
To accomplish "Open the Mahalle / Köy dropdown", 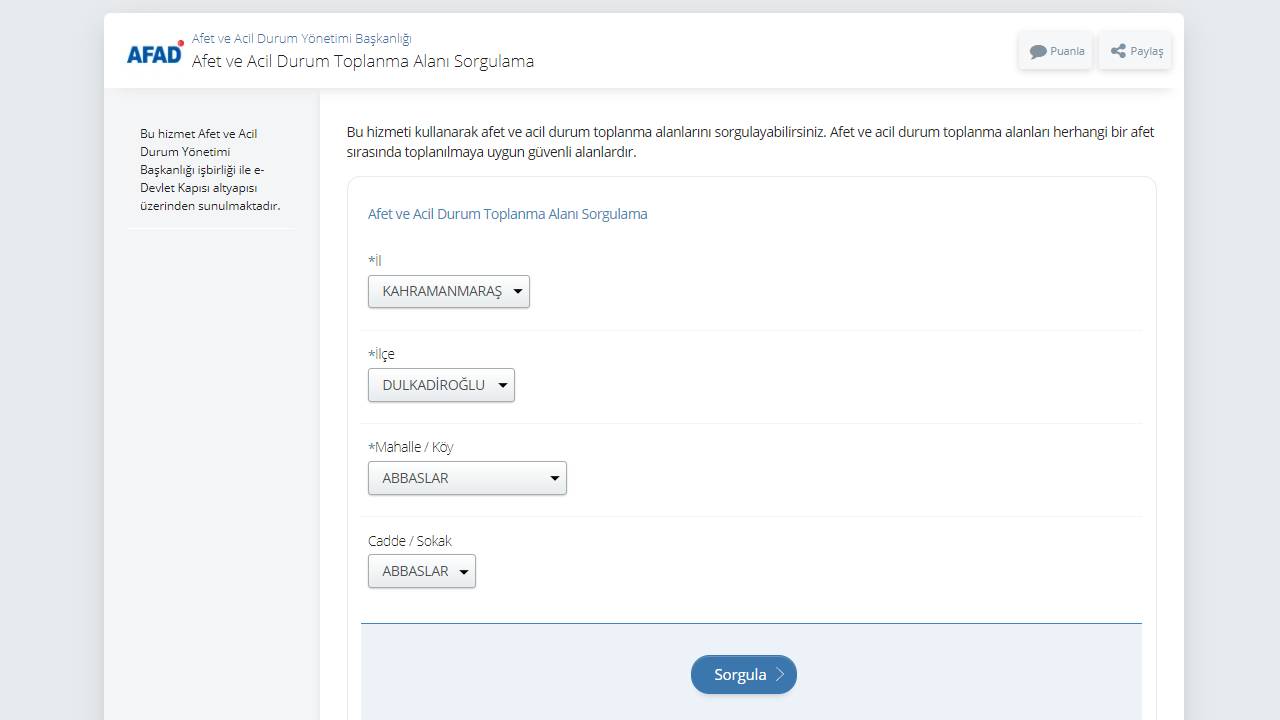I will pos(467,478).
